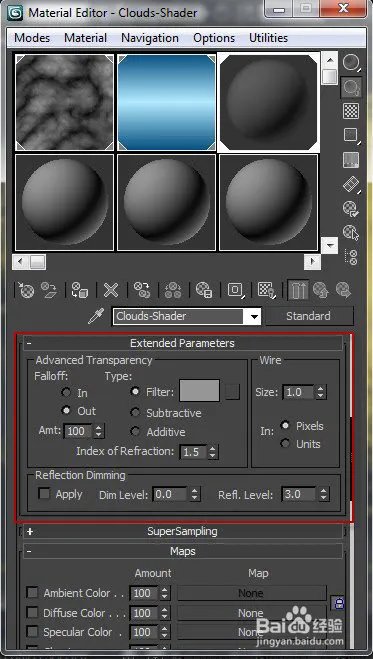Screen dimensions: 373x659
Task: Click the lock icon beside Ambient map
Action: 338,603
